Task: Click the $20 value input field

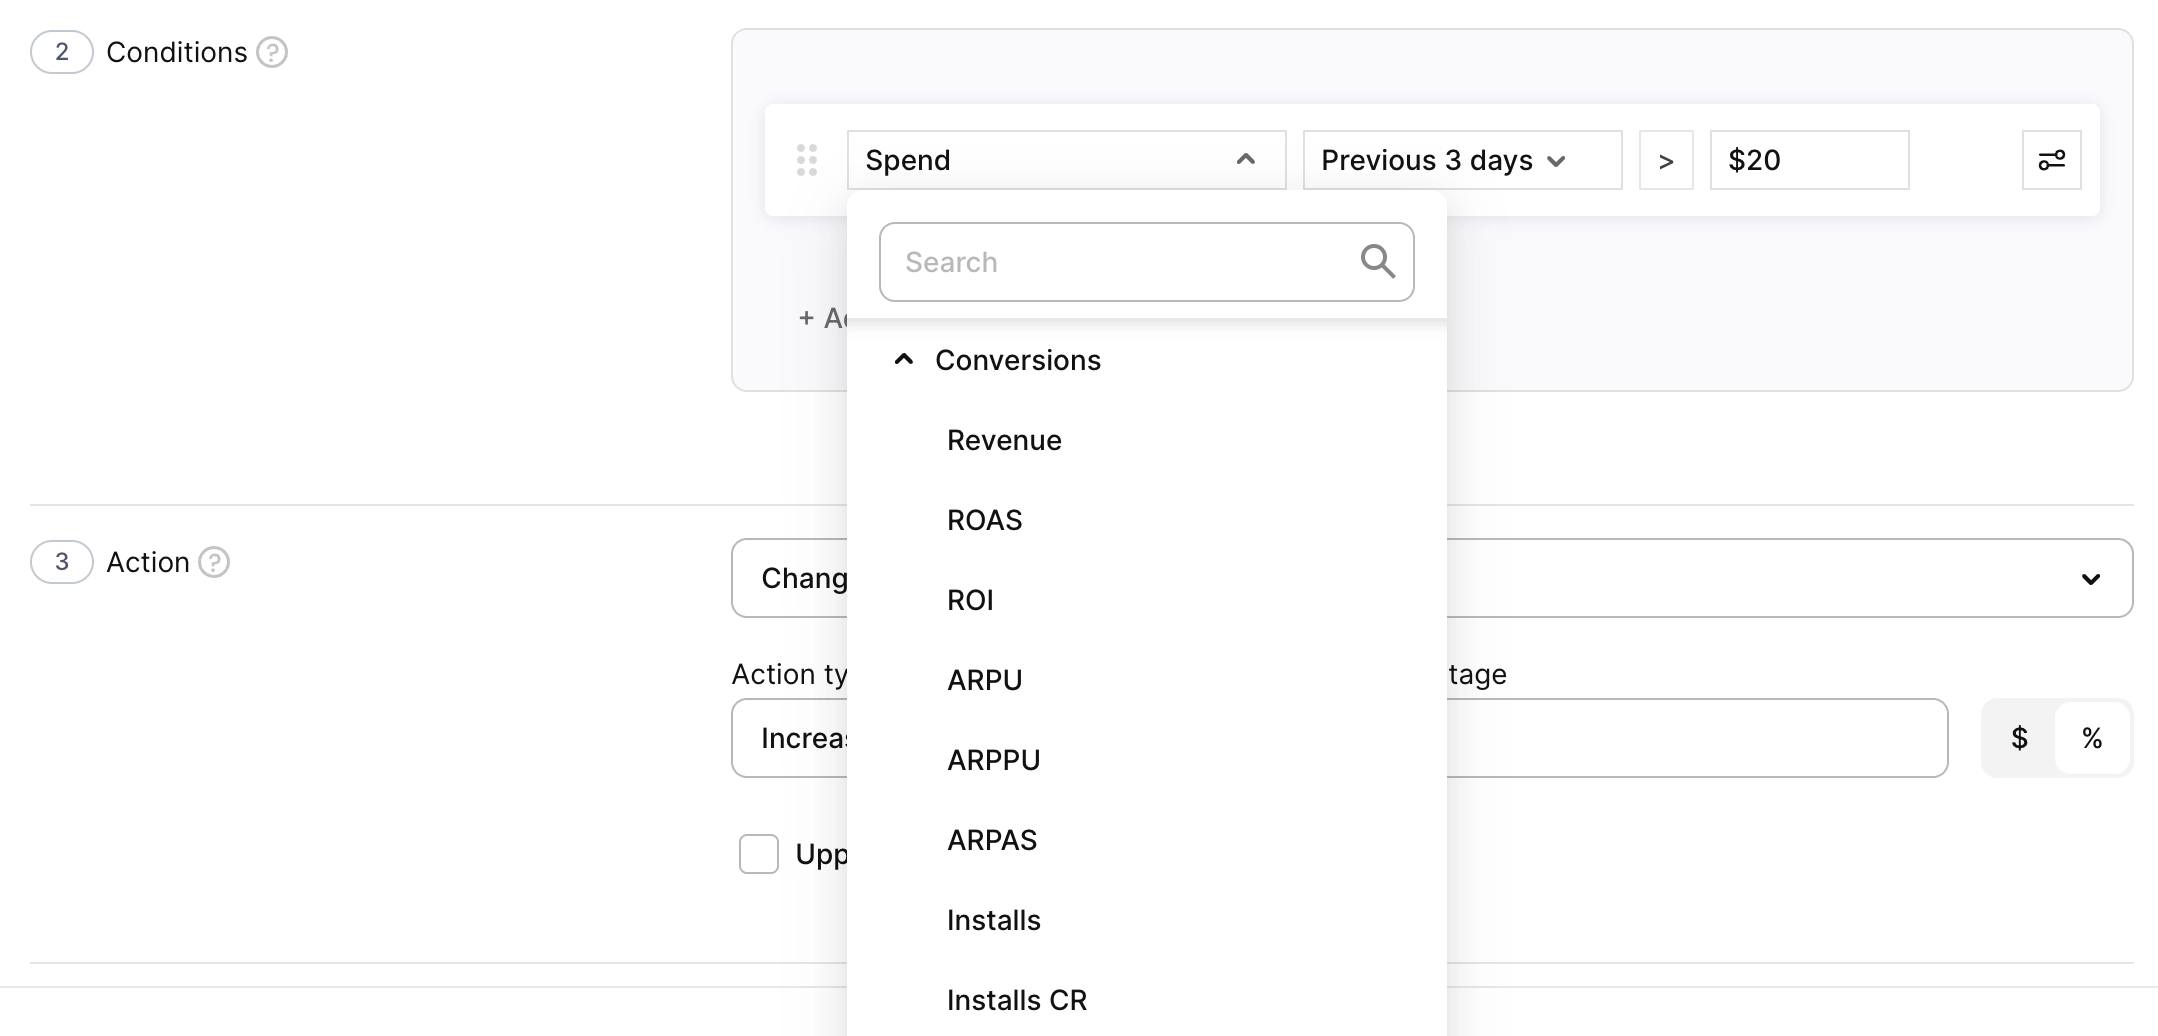Action: tap(1808, 160)
